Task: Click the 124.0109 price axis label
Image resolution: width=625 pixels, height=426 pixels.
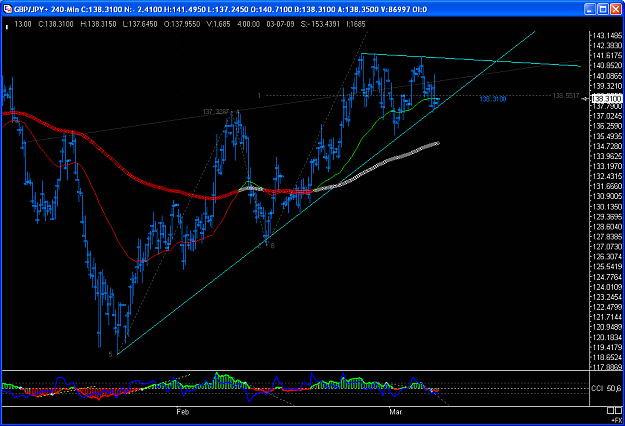Action: click(607, 287)
